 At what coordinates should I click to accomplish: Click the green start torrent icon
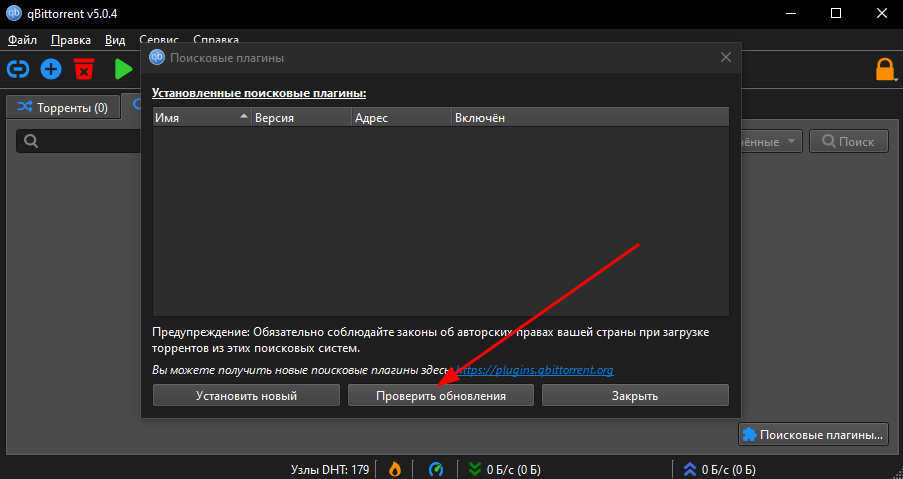click(123, 70)
